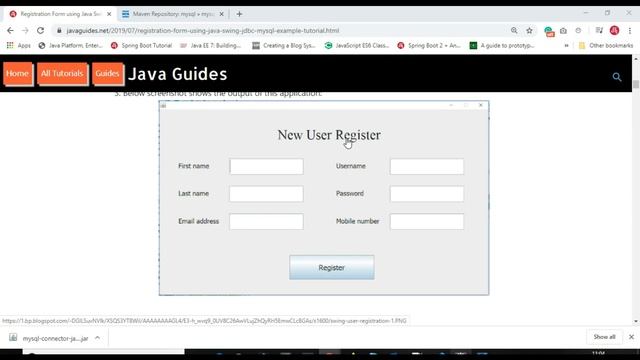Click the Password text field
Screen dimensions: 640x360
click(x=427, y=194)
